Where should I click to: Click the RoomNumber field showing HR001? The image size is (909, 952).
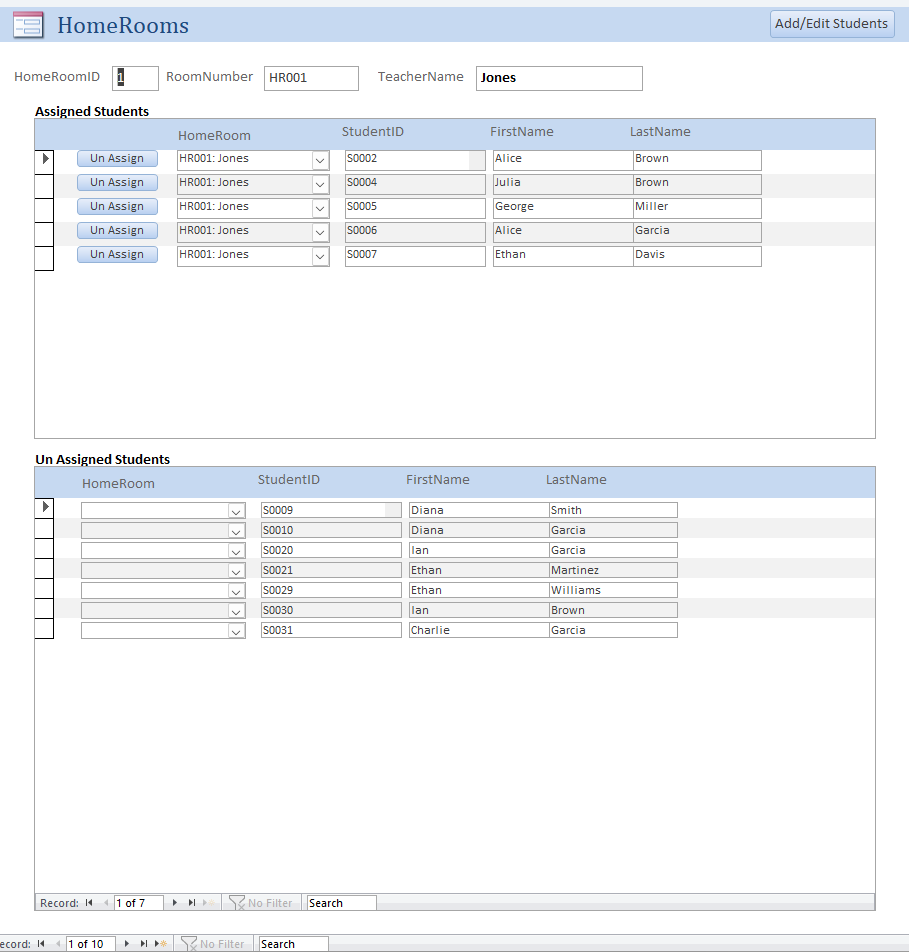click(311, 78)
